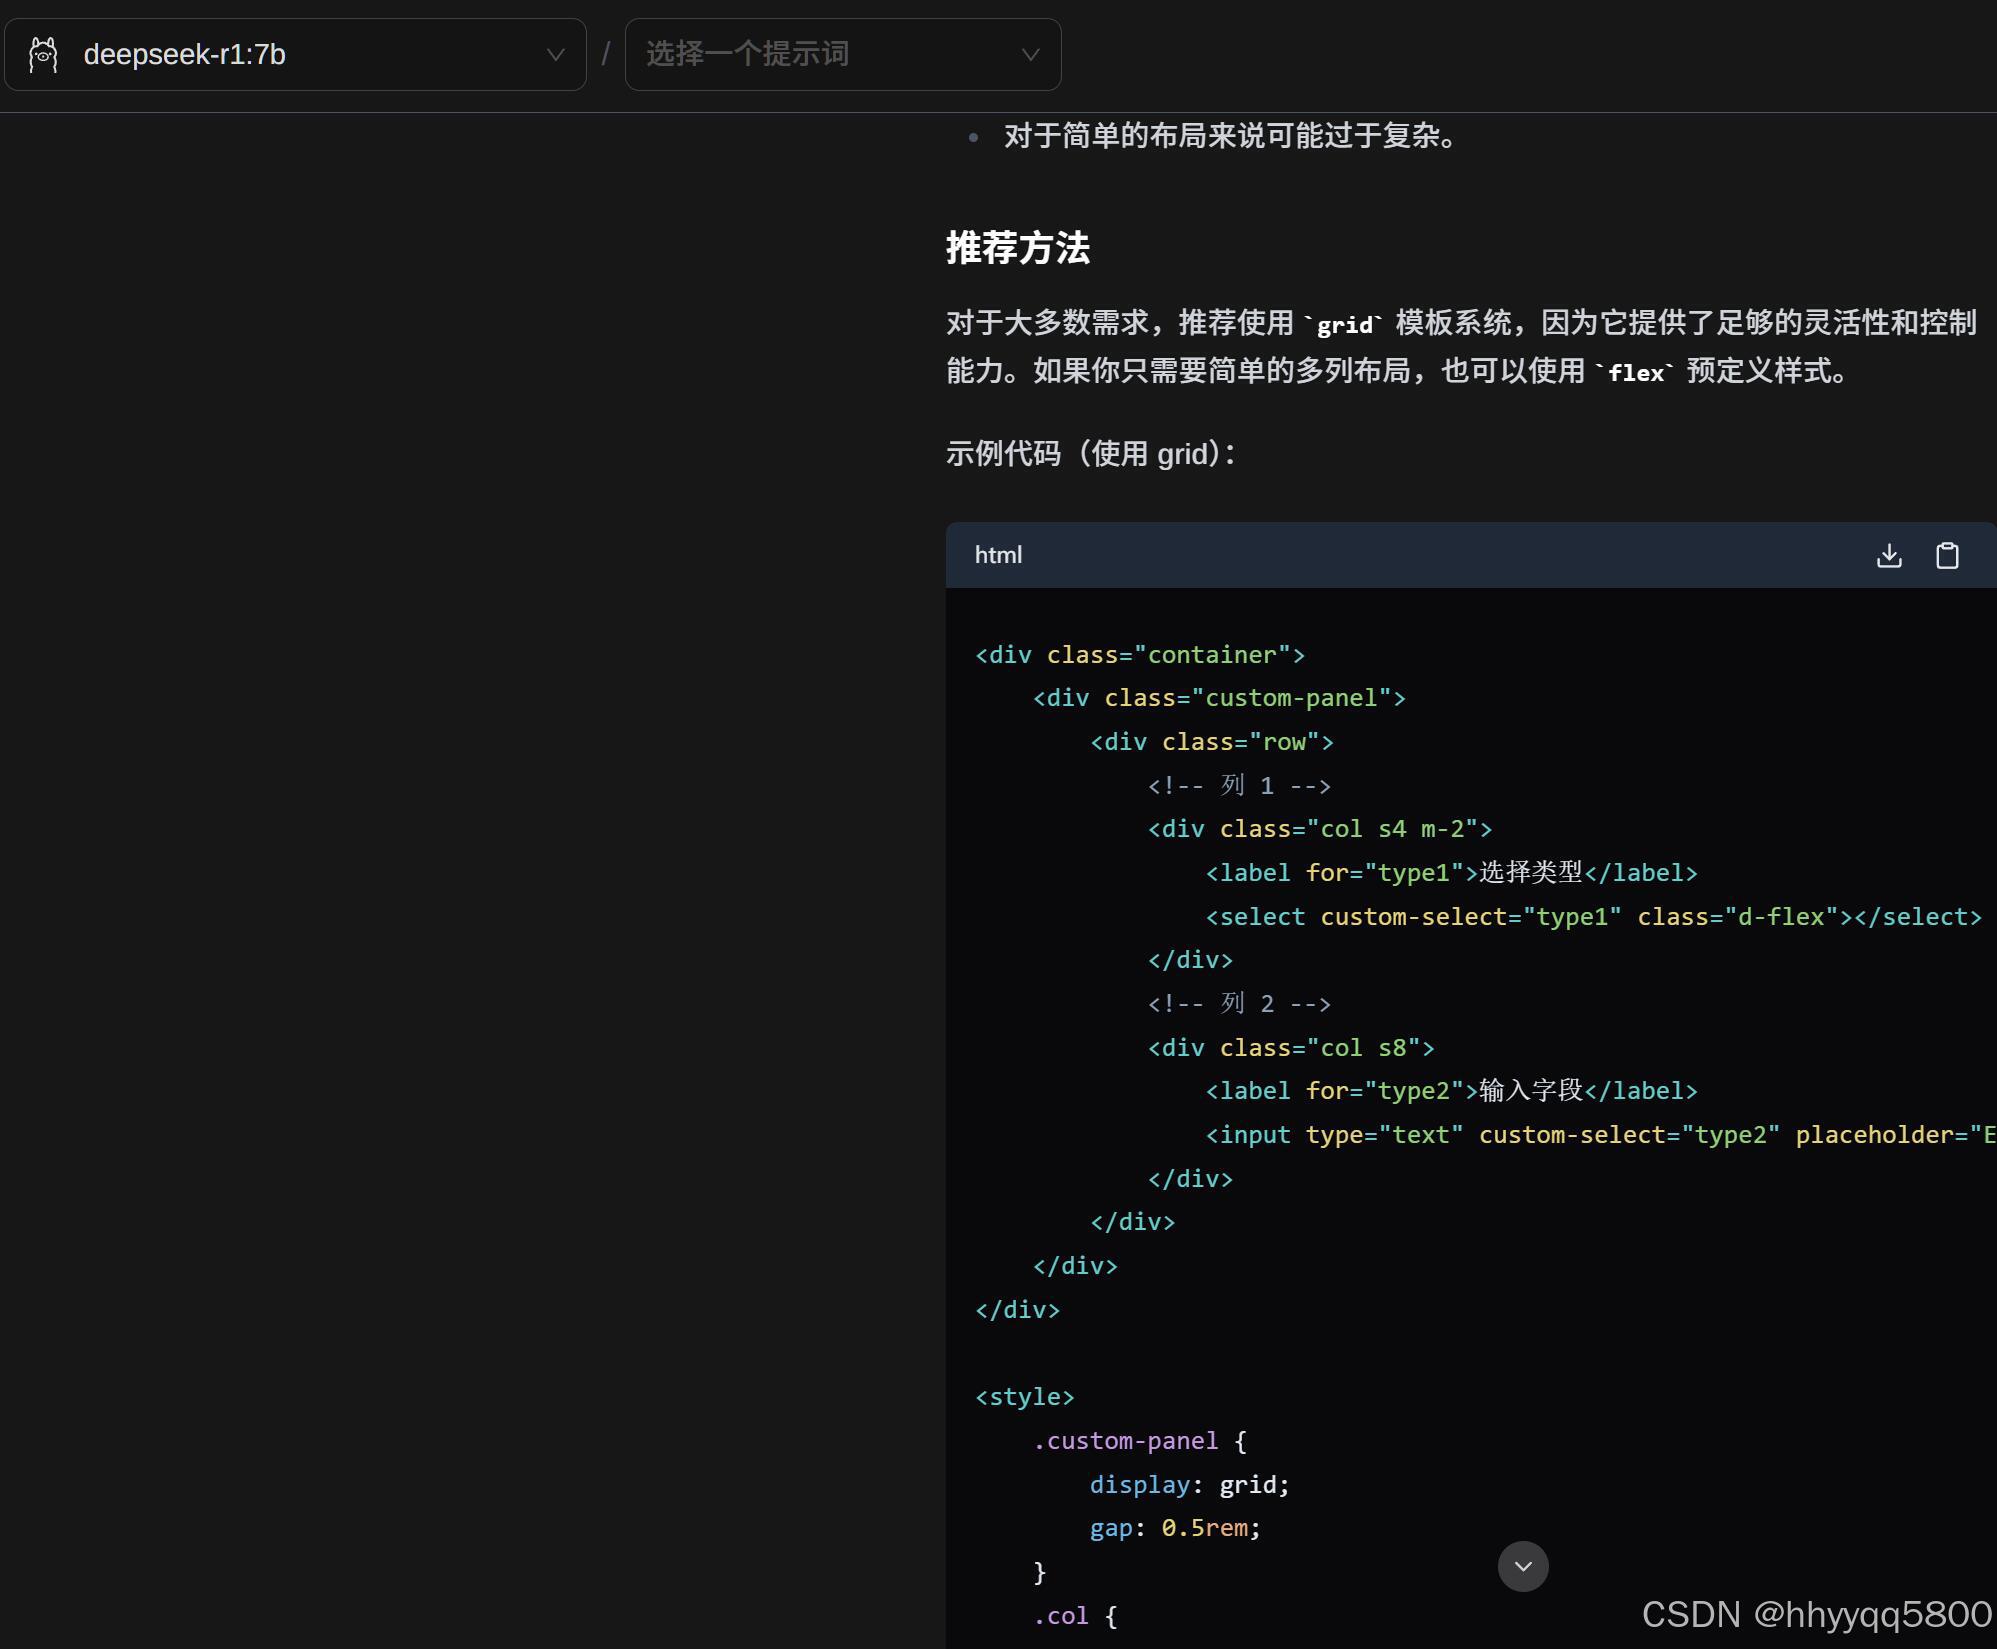1997x1649 pixels.
Task: Copy the html code block to clipboard
Action: 1946,555
